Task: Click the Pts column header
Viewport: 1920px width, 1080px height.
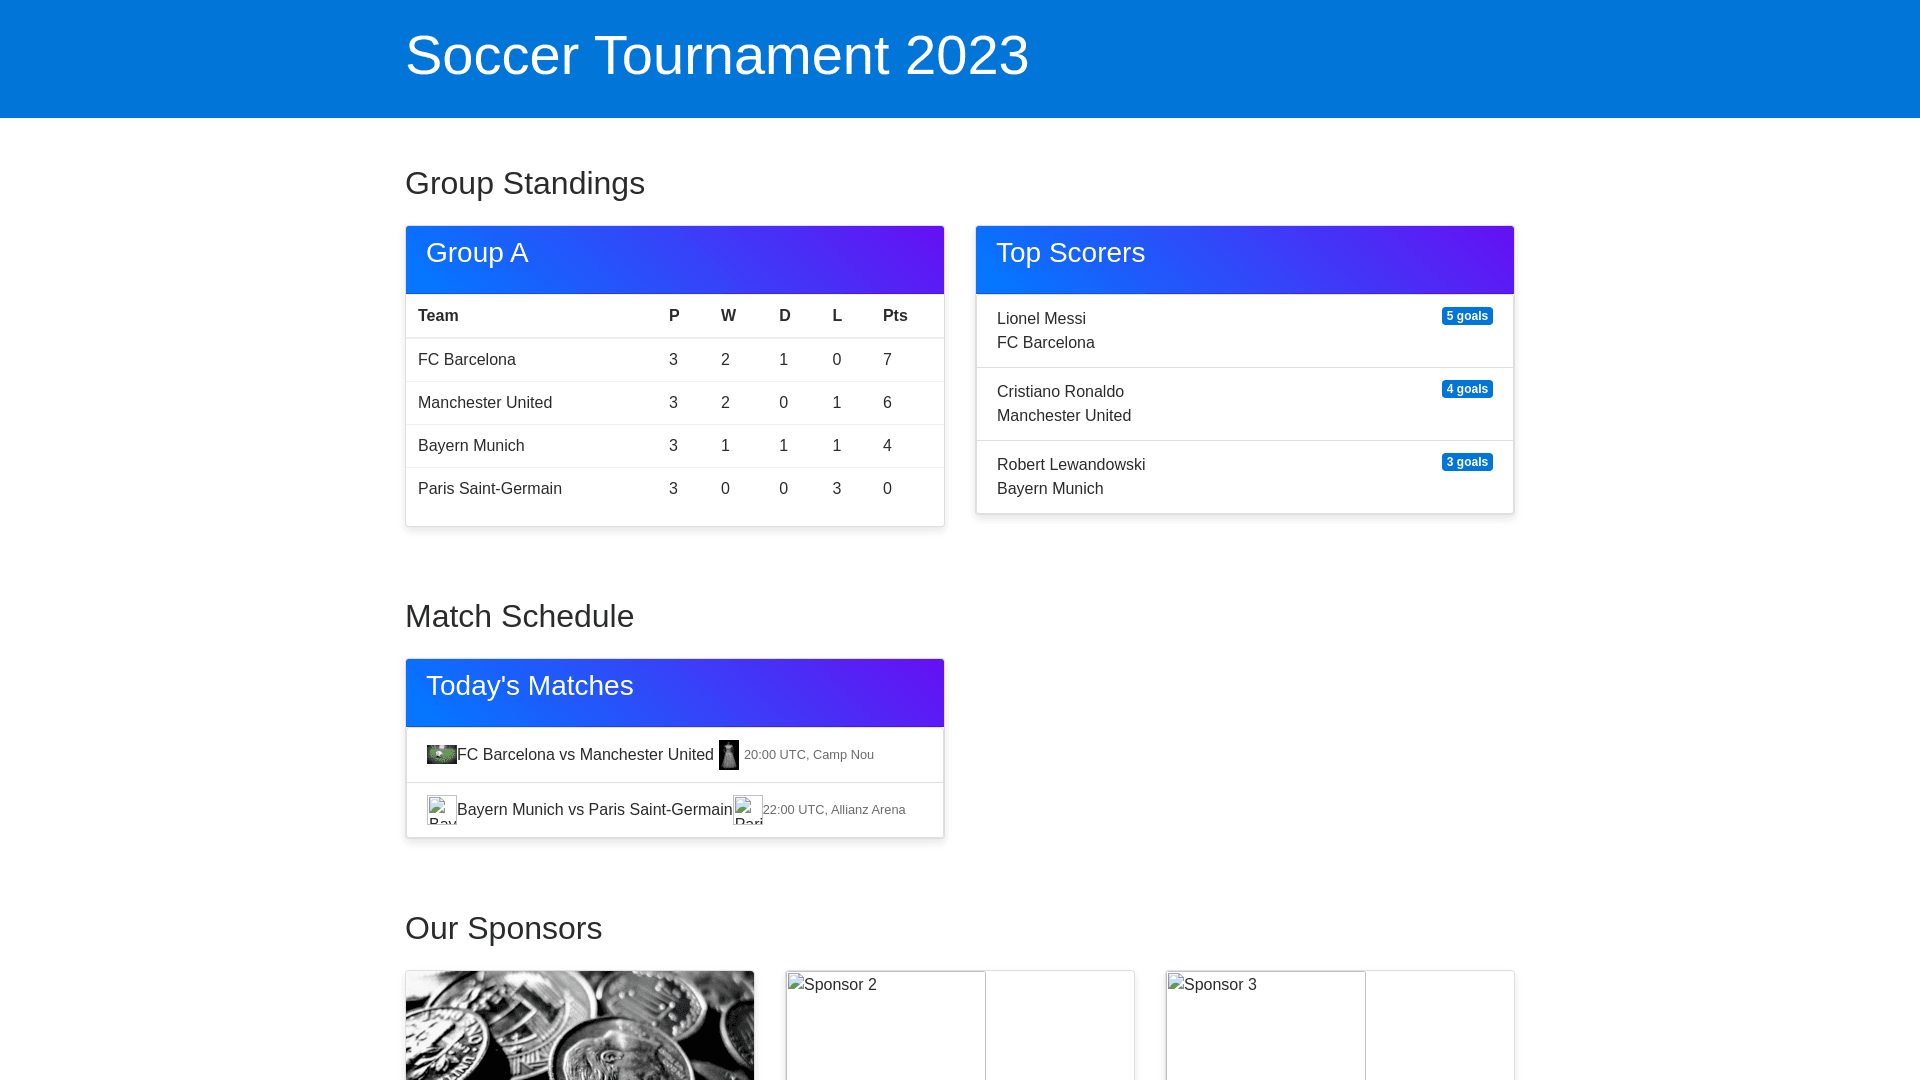Action: (895, 316)
